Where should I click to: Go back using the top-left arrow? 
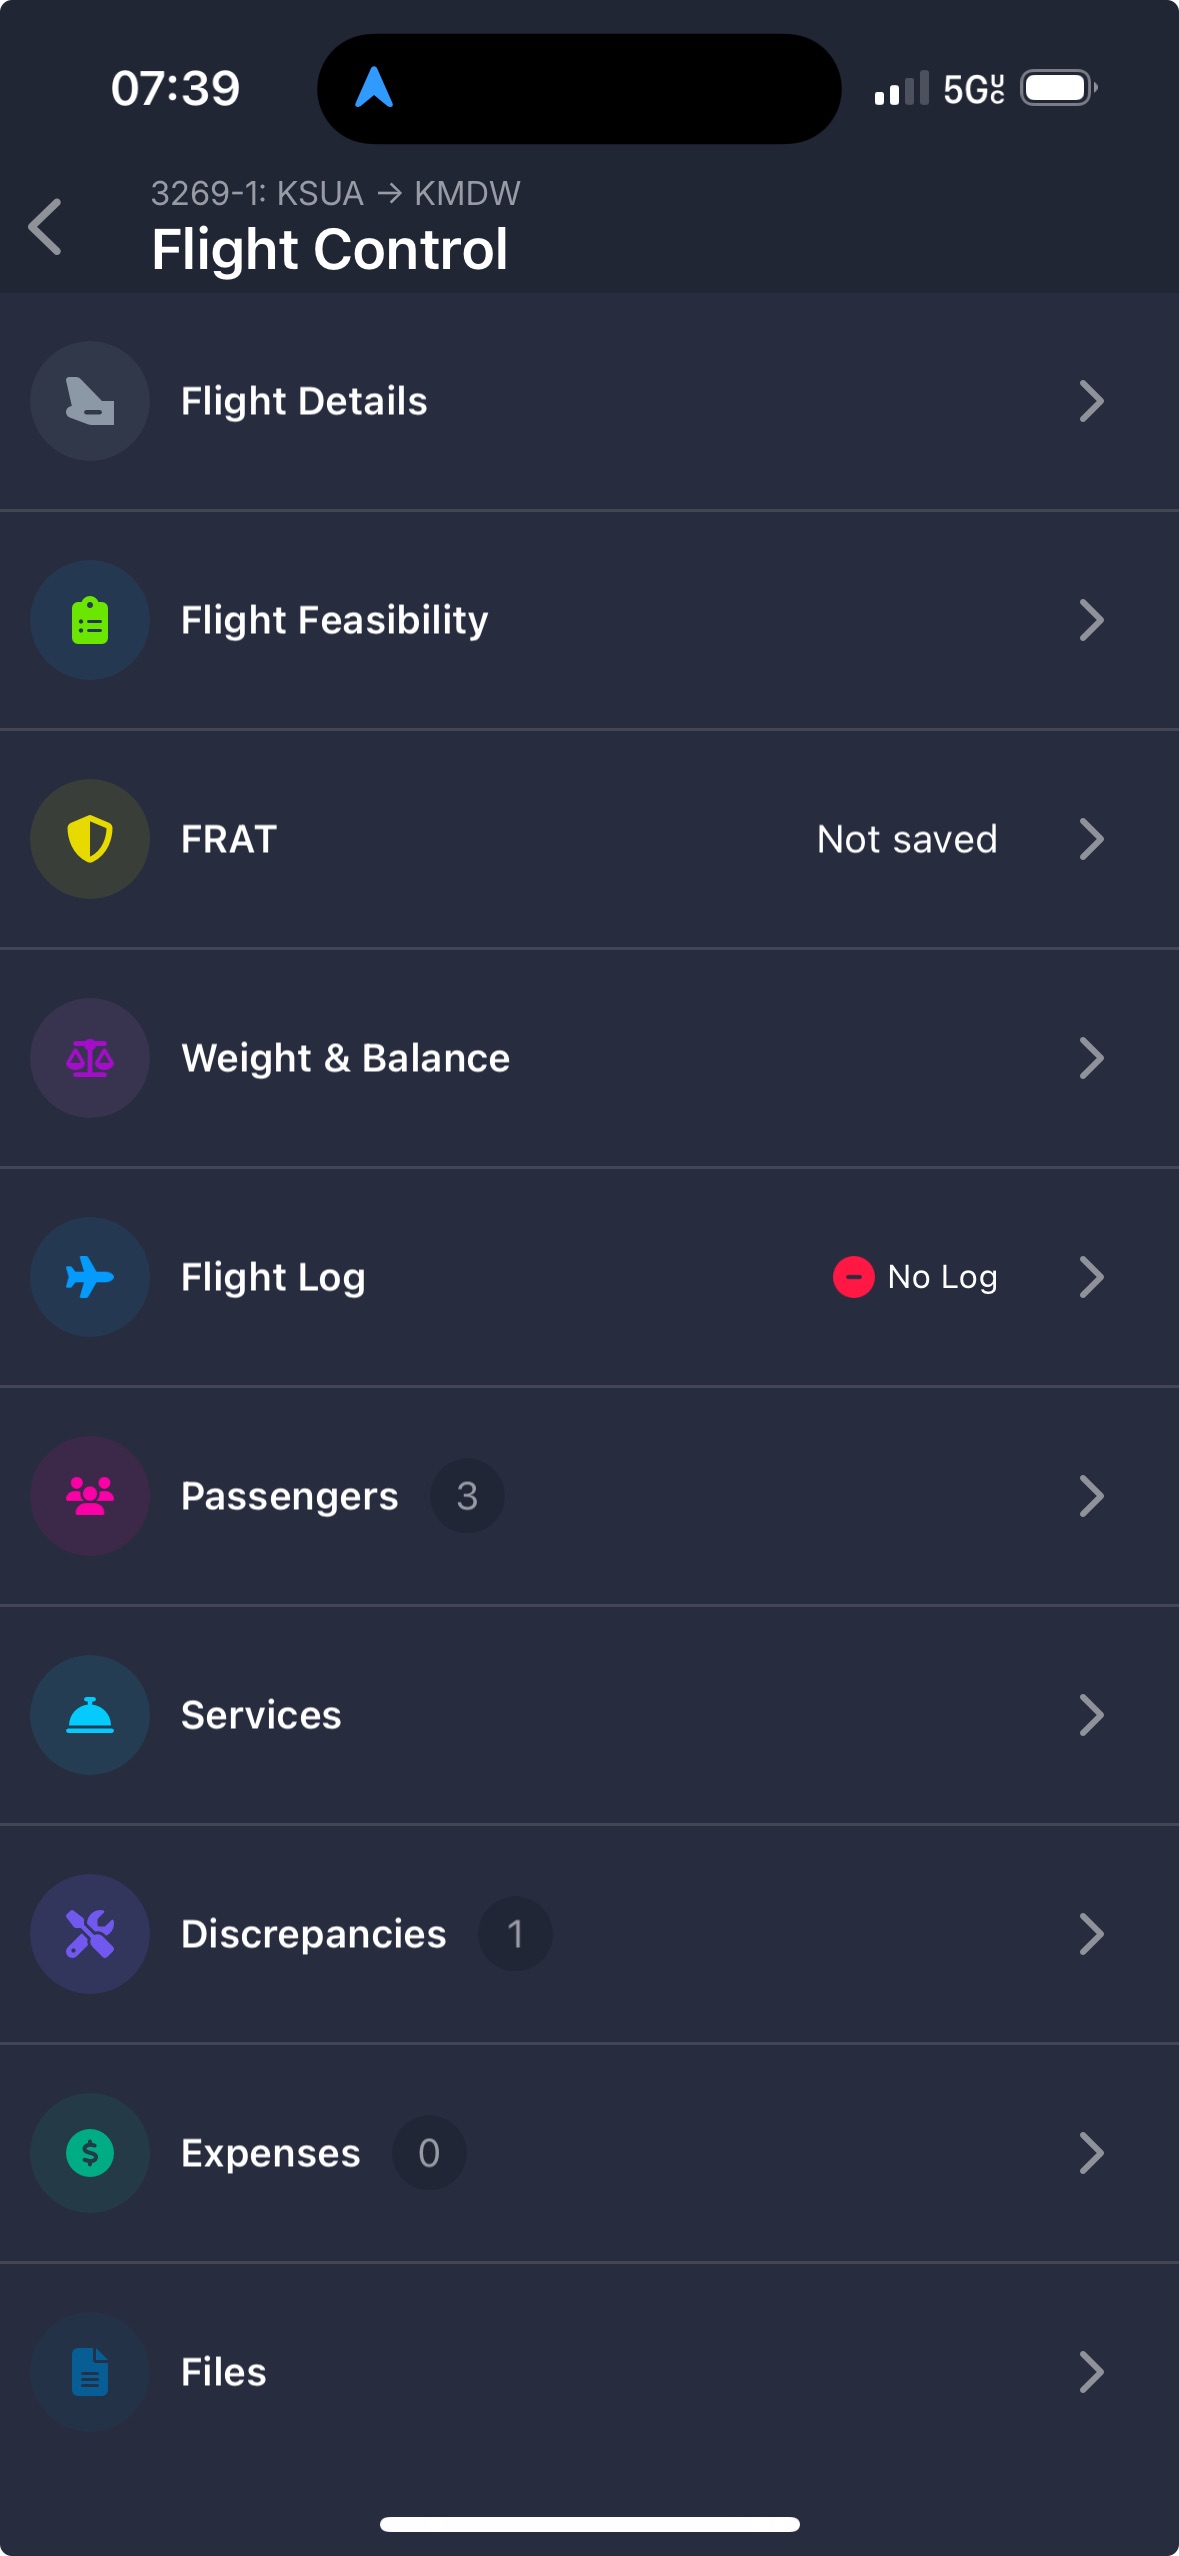pos(46,227)
